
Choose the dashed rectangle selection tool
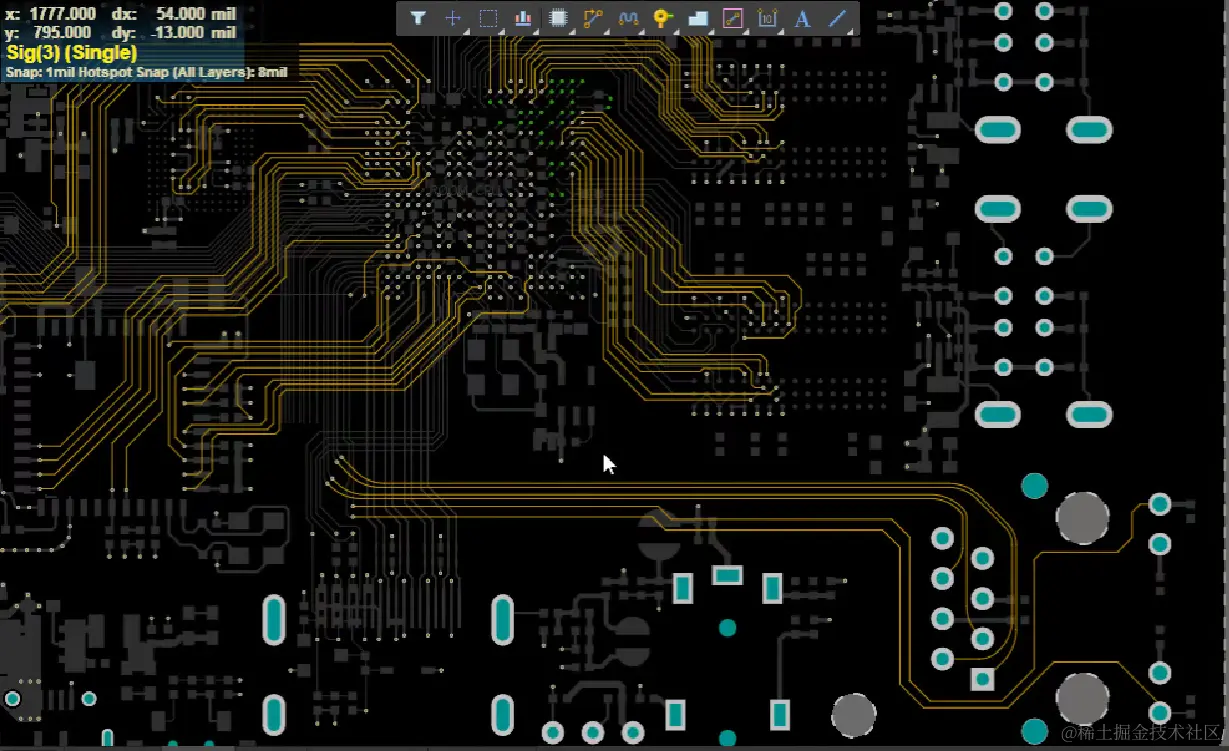pos(488,18)
